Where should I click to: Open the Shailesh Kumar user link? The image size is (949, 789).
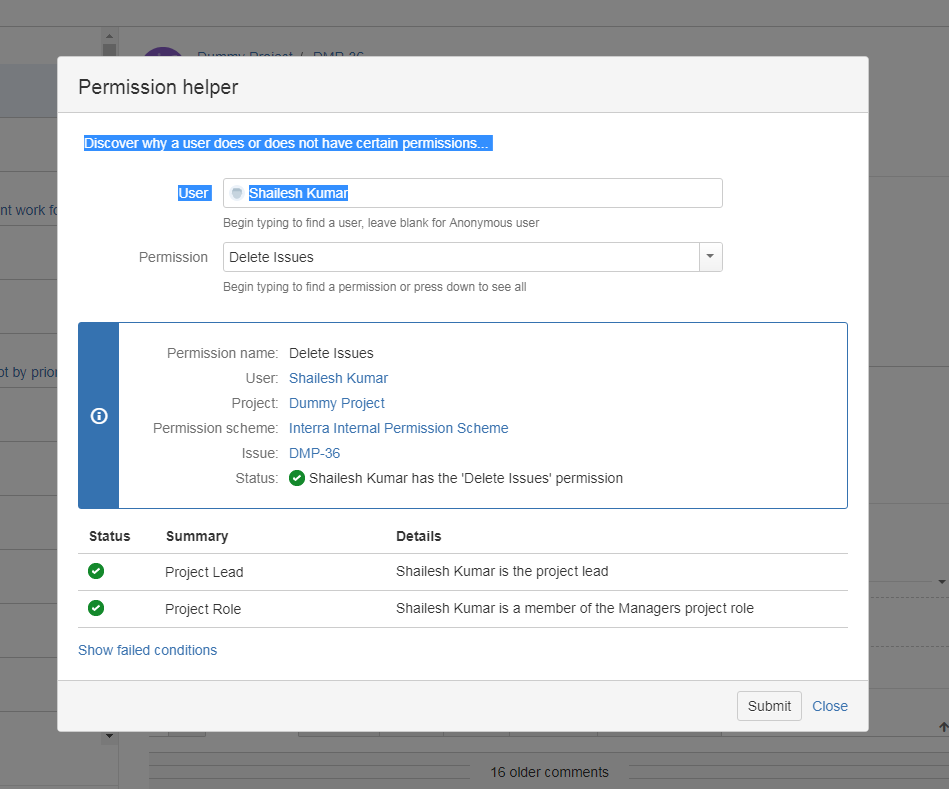tap(338, 378)
